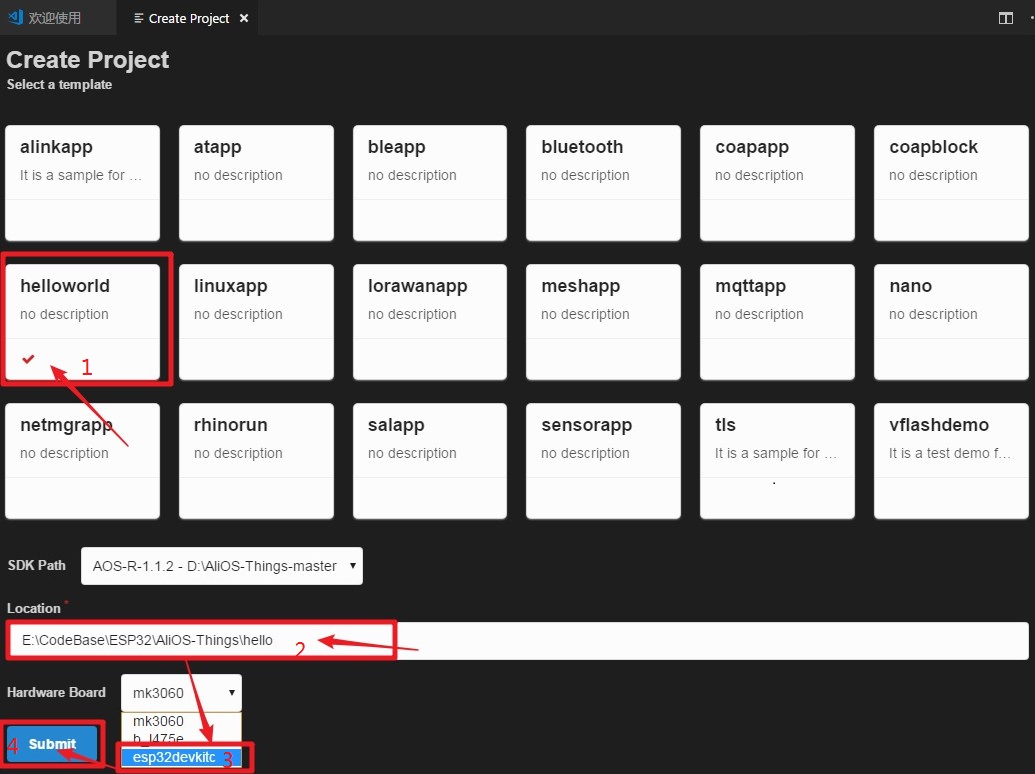Click the Submit button
The width and height of the screenshot is (1035, 774).
[x=52, y=744]
